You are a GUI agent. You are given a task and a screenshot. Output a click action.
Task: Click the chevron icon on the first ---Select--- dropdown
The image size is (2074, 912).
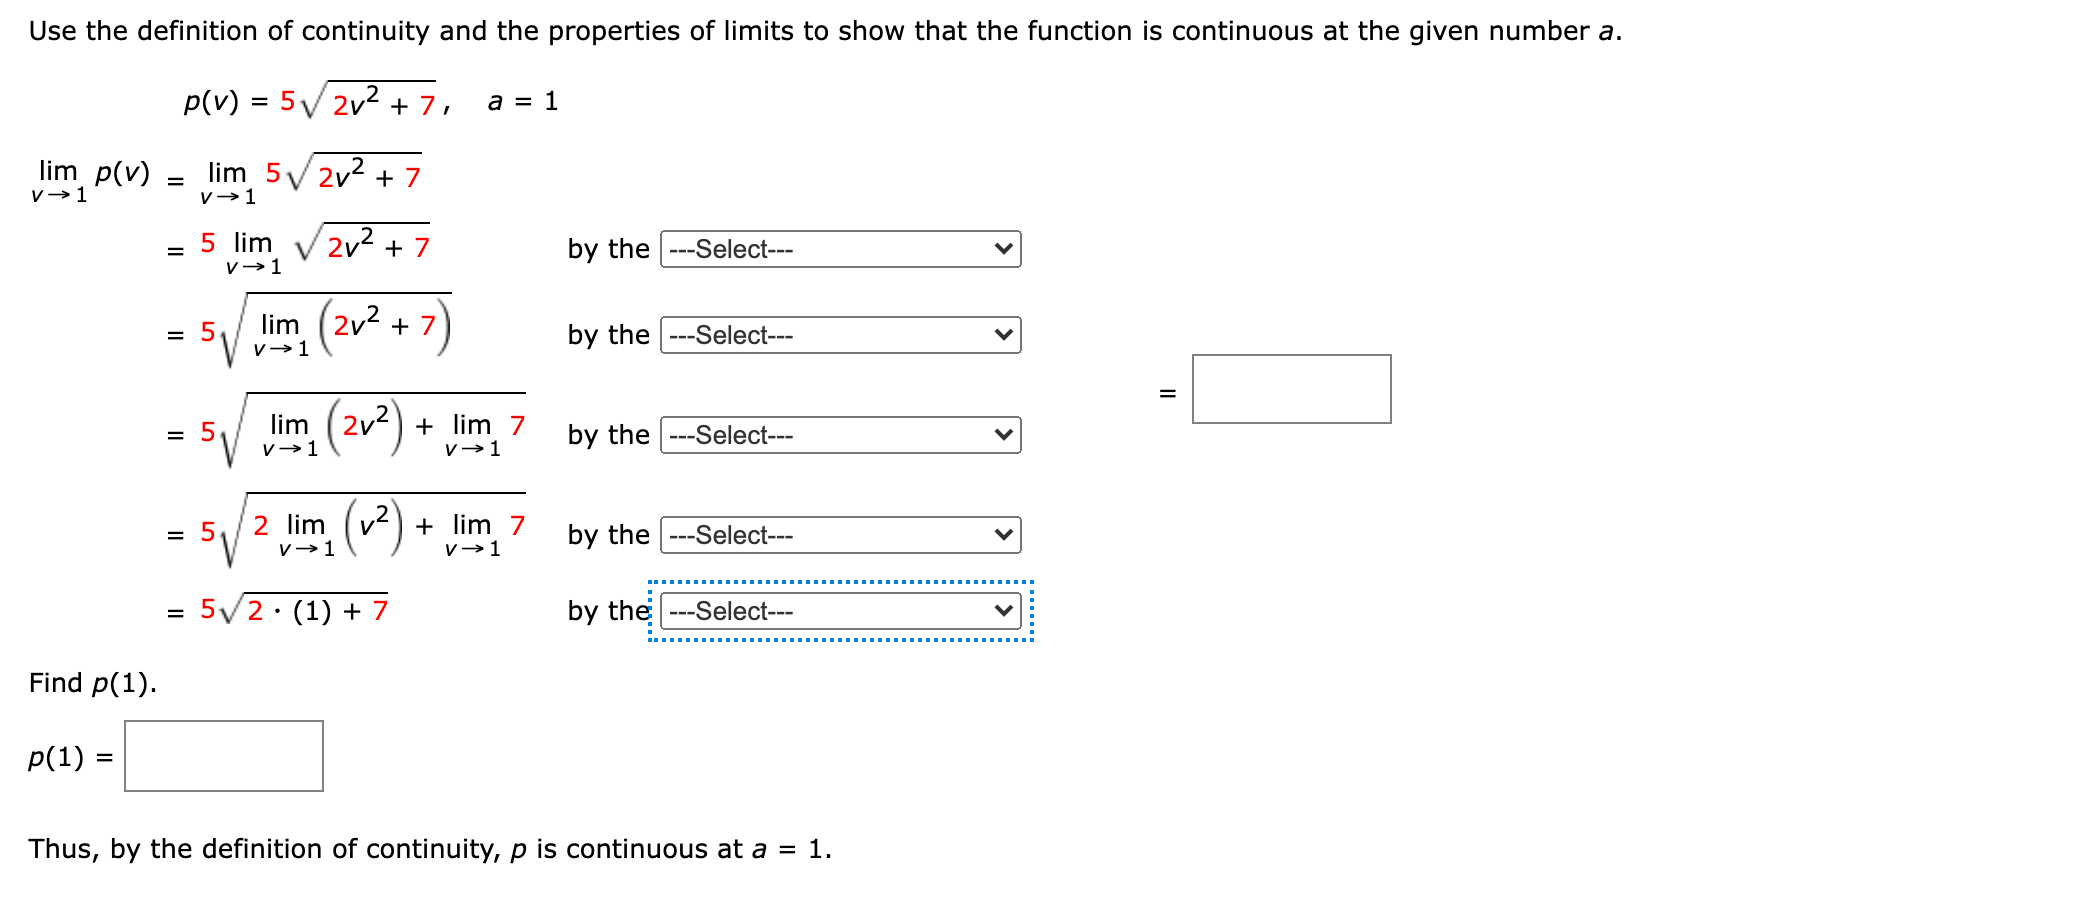coord(1004,250)
